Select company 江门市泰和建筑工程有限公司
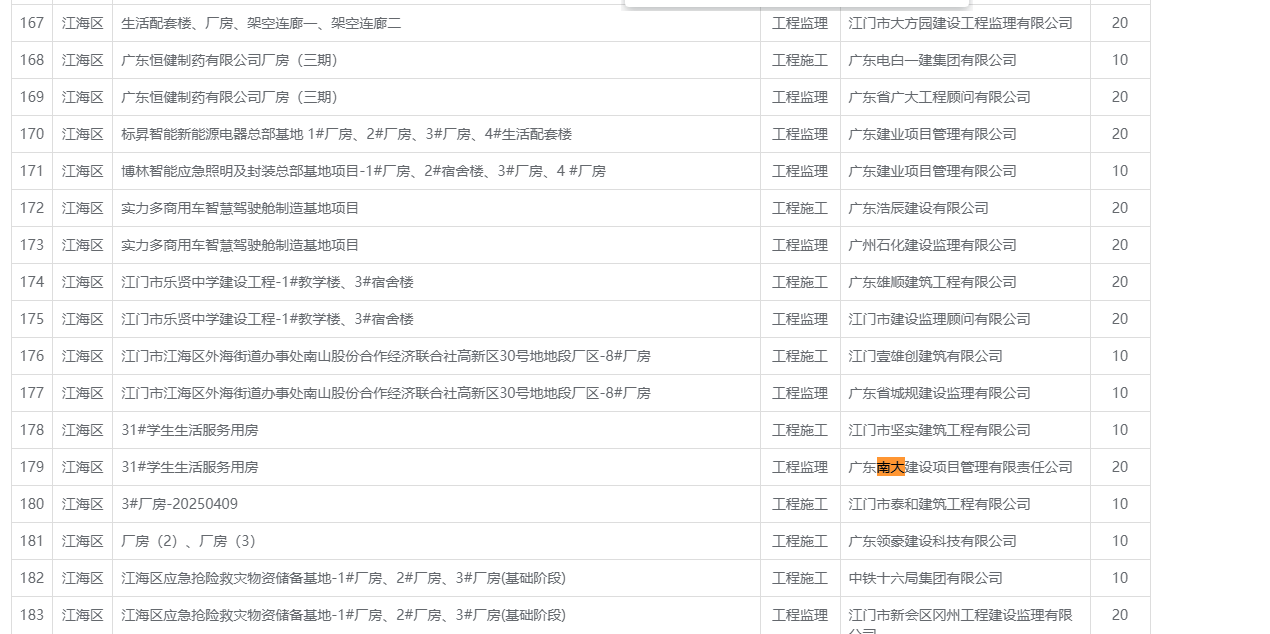The image size is (1270, 634). (x=939, y=504)
